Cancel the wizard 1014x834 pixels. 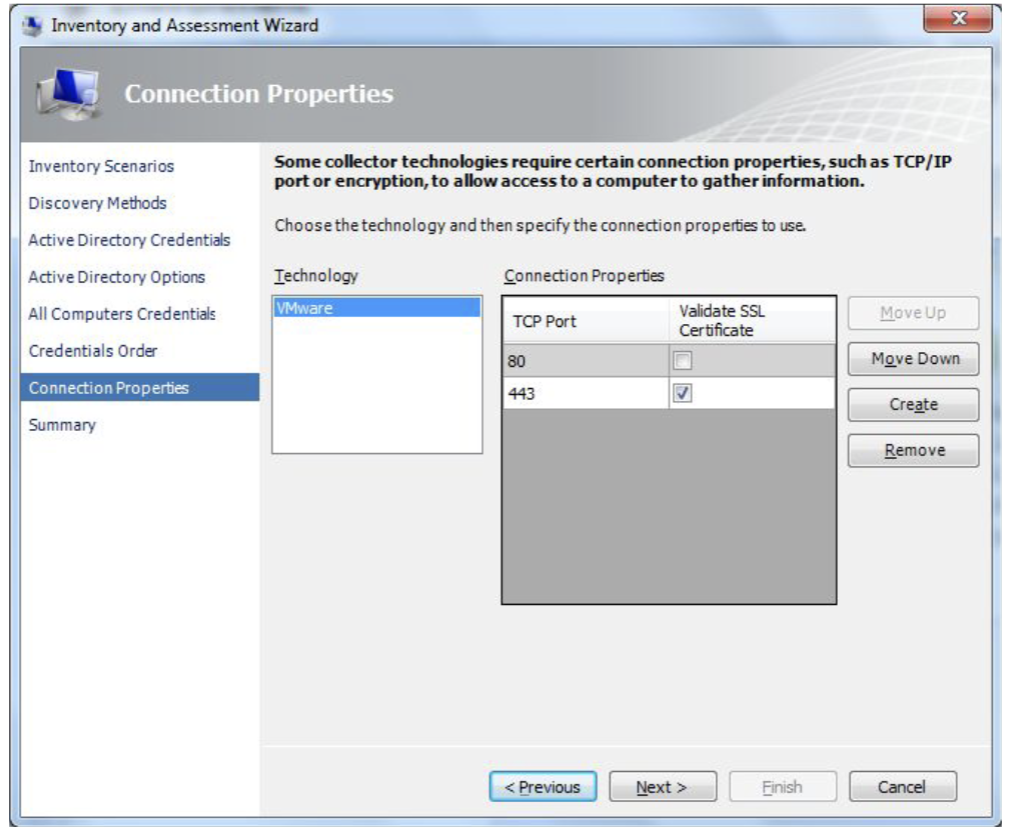(902, 787)
